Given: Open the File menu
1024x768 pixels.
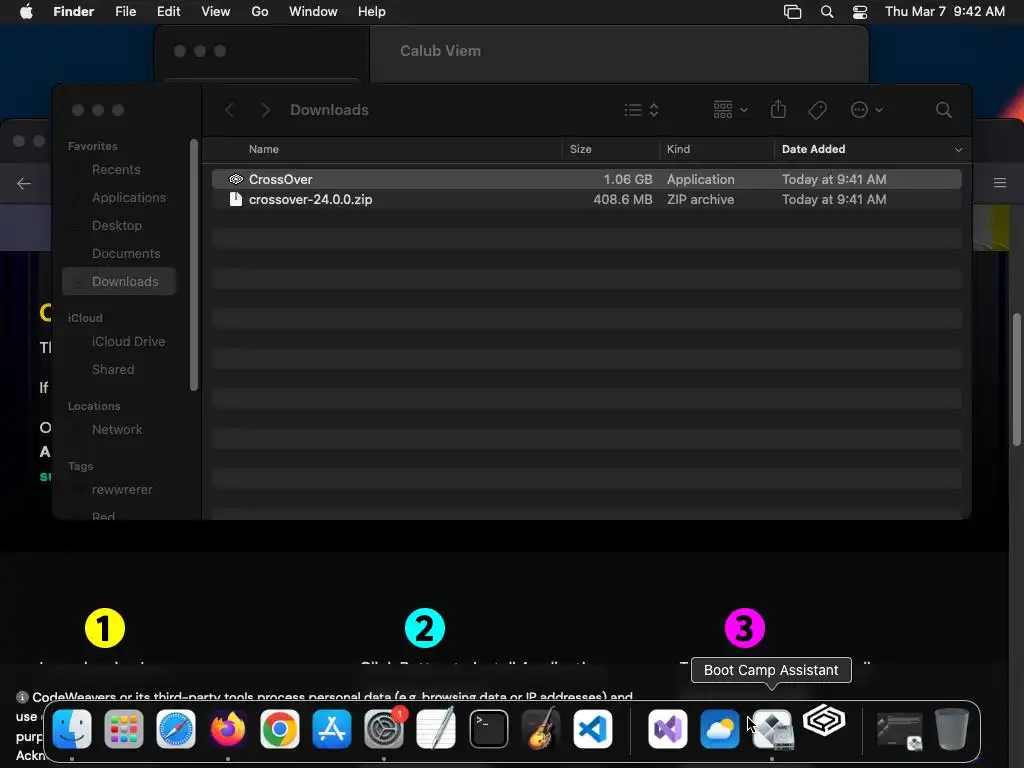Looking at the screenshot, I should click(x=125, y=12).
